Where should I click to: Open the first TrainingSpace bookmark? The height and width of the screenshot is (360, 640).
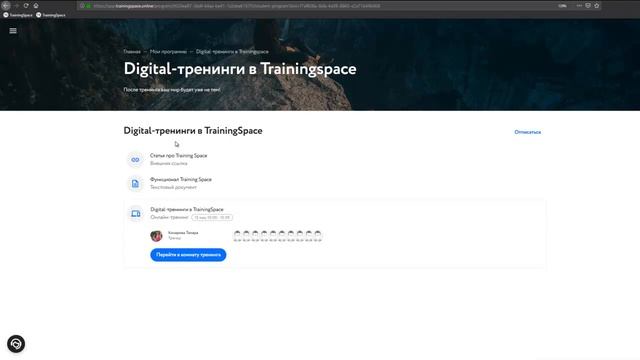[x=18, y=15]
